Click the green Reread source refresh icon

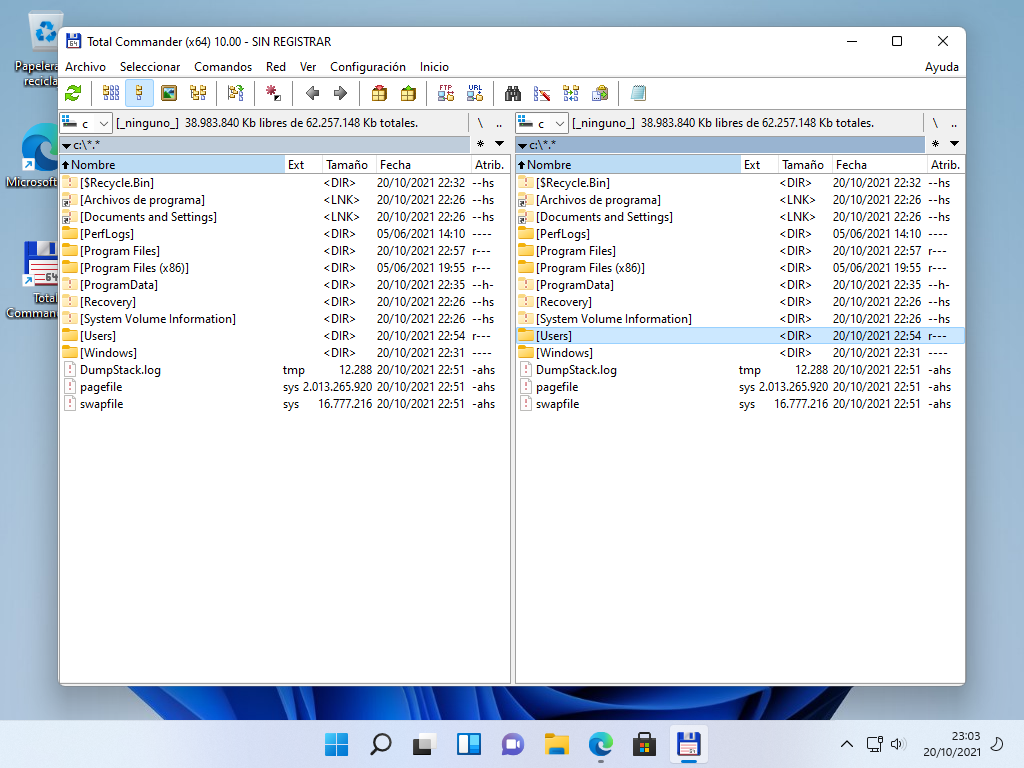[73, 93]
